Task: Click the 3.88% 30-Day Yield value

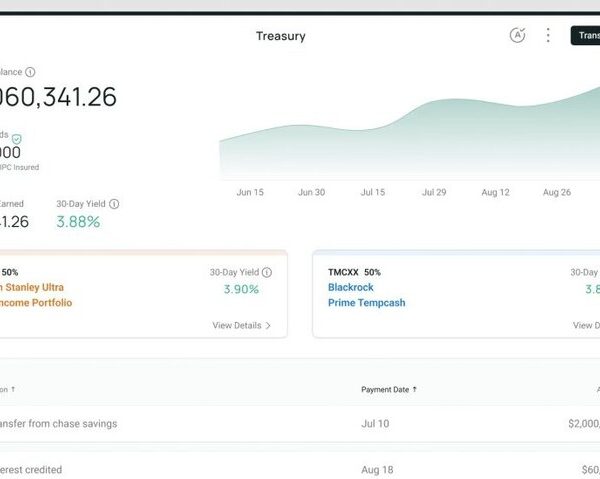Action: 78,222
